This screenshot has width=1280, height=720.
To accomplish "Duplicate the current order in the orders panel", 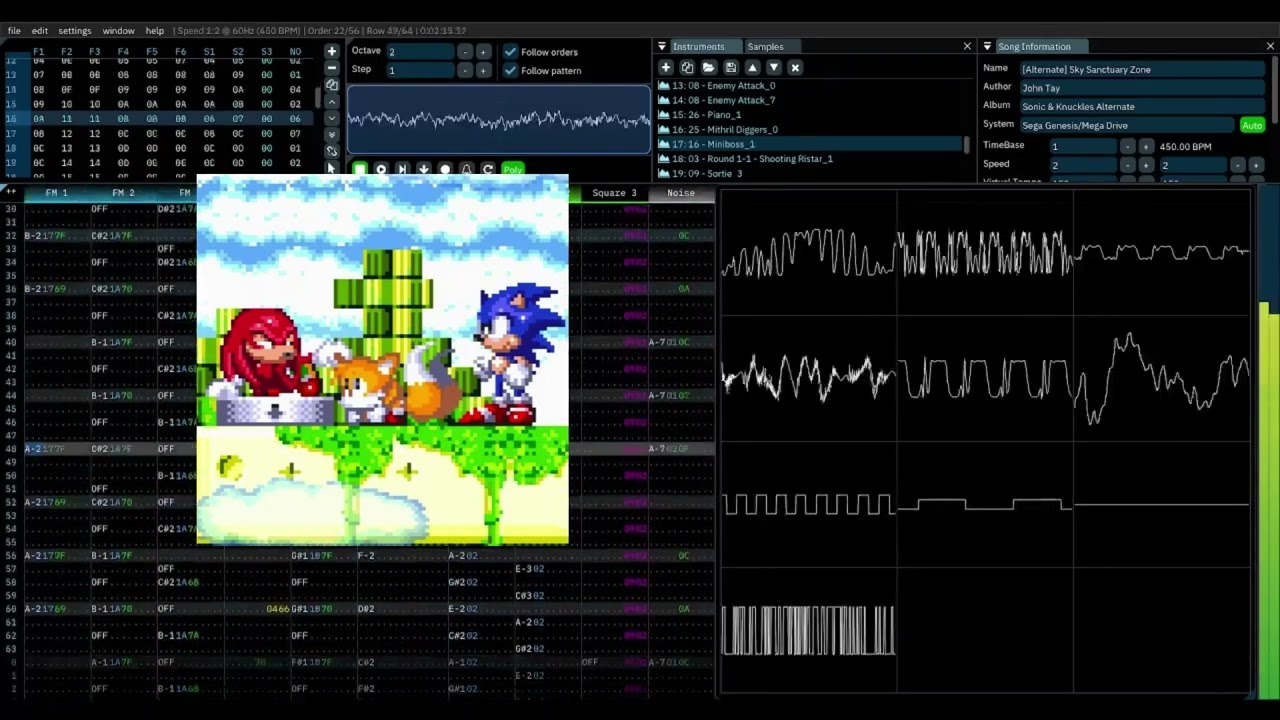I will [x=332, y=85].
